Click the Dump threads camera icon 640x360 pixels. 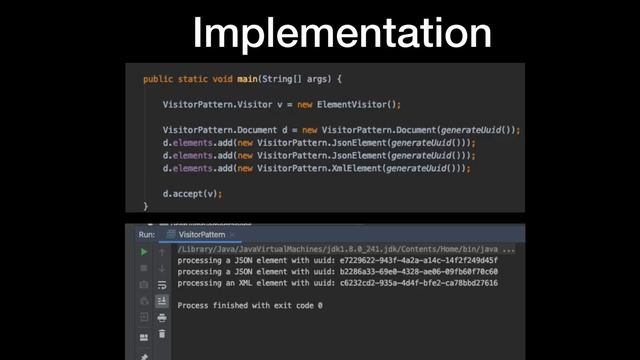point(144,284)
